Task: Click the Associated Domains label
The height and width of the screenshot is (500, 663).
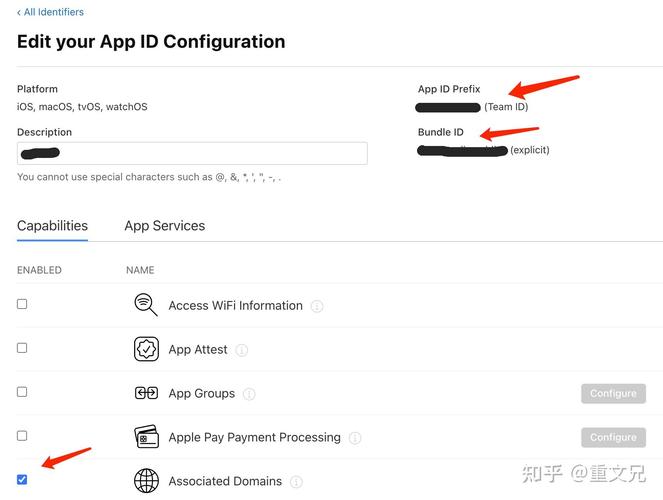Action: tap(225, 481)
